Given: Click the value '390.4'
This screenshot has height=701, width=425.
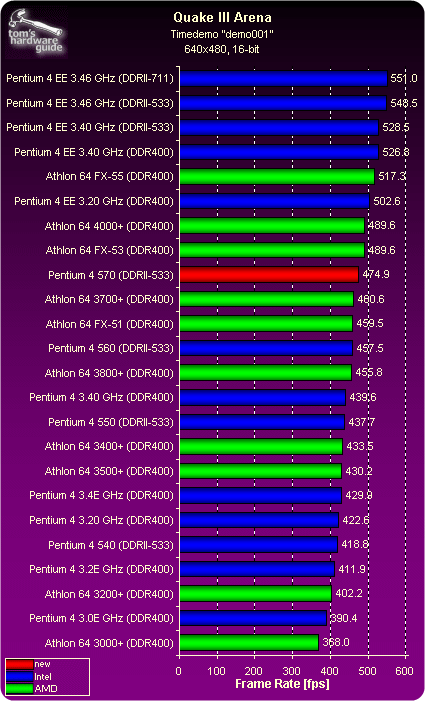Looking at the screenshot, I should click(x=344, y=619).
